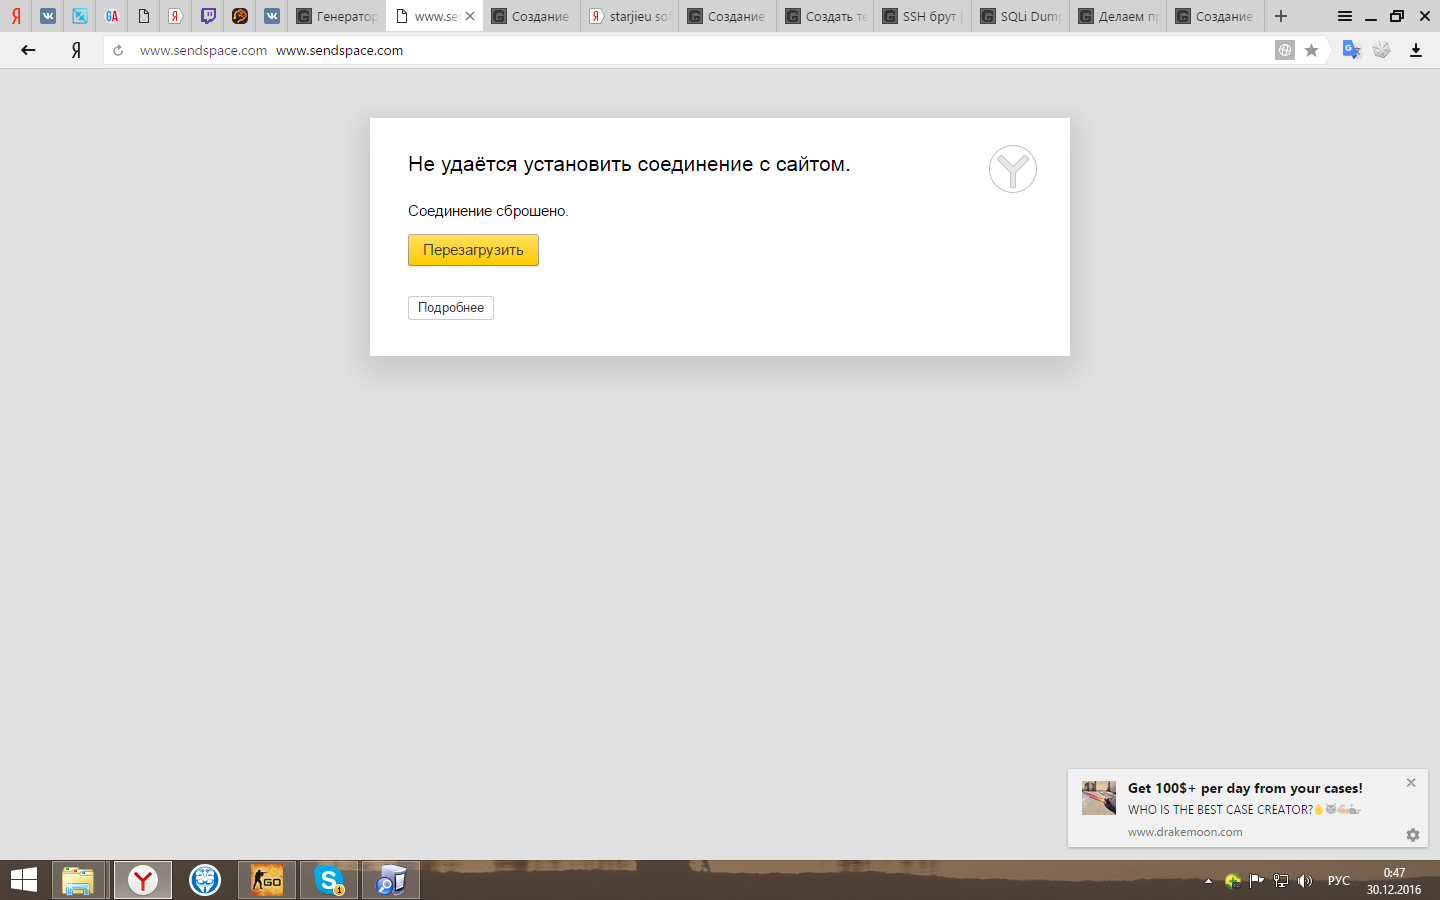Viewport: 1440px width, 900px height.
Task: Open the downloads arrow icon in toolbar
Action: pyautogui.click(x=1415, y=50)
